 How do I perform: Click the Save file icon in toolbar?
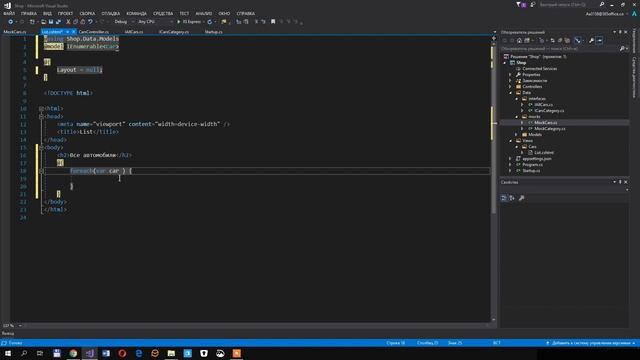point(51,22)
